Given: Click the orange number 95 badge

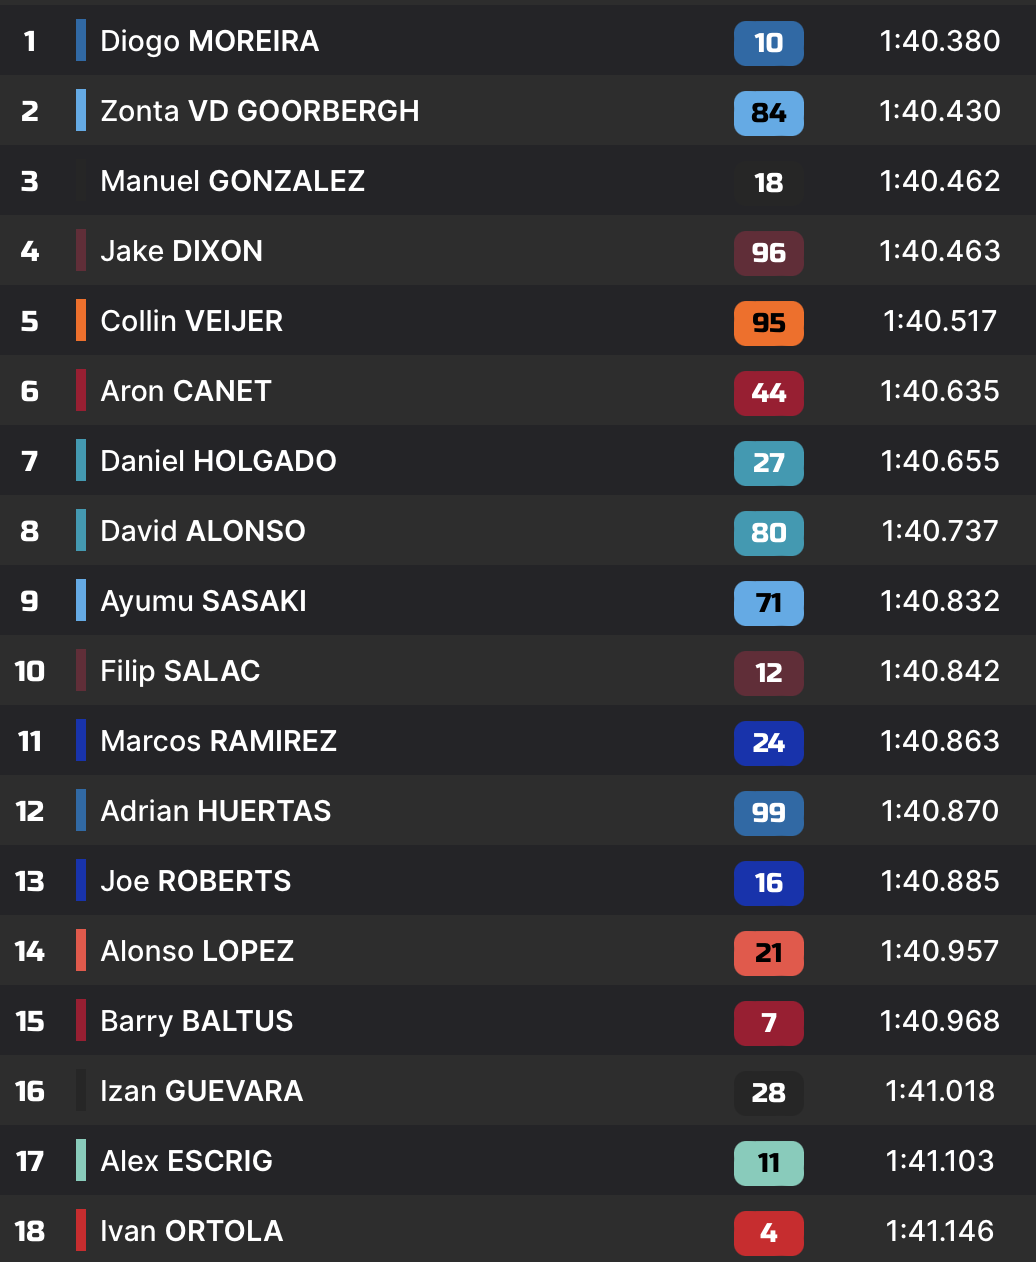Looking at the screenshot, I should click(768, 323).
